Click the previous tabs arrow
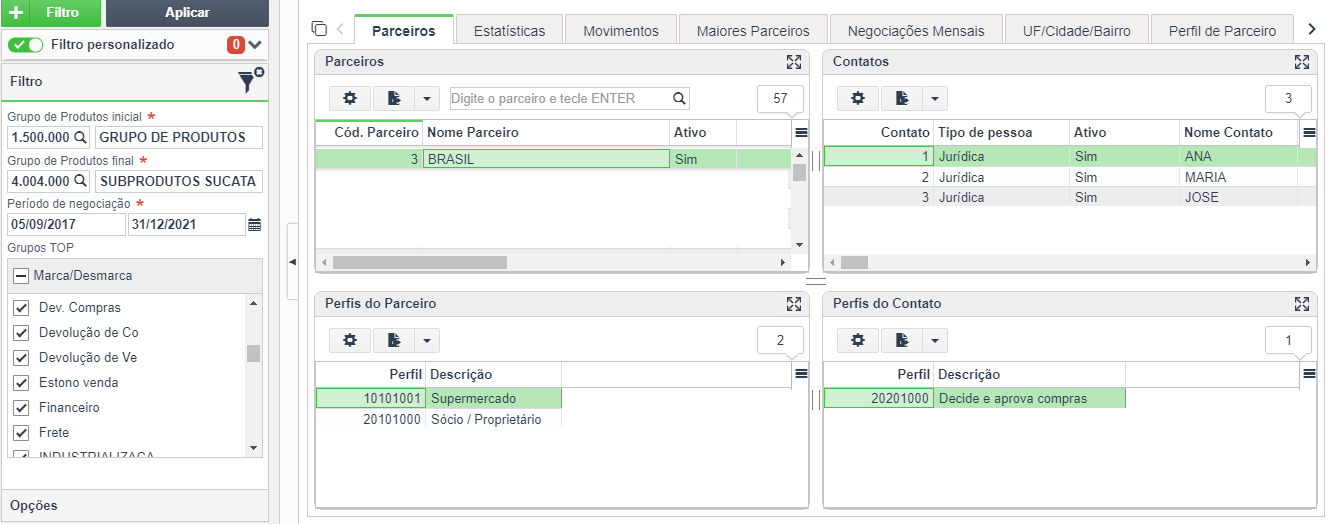Viewport: 1332px width, 524px height. click(x=340, y=29)
